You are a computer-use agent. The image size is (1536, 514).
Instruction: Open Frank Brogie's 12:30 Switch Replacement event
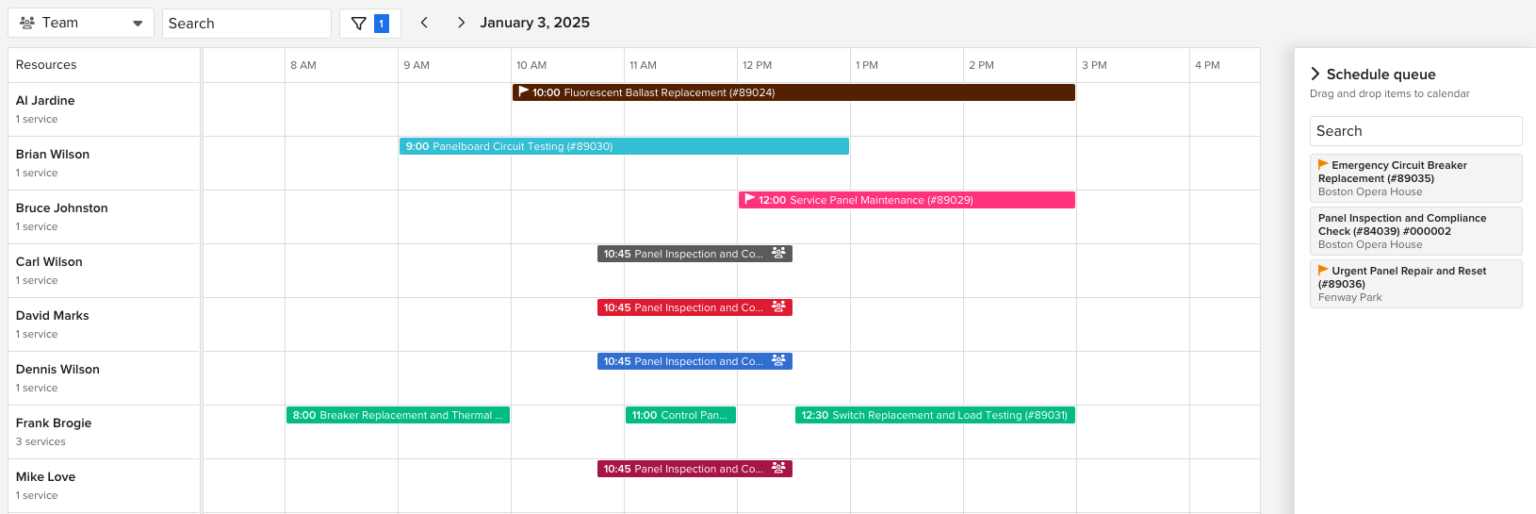935,415
